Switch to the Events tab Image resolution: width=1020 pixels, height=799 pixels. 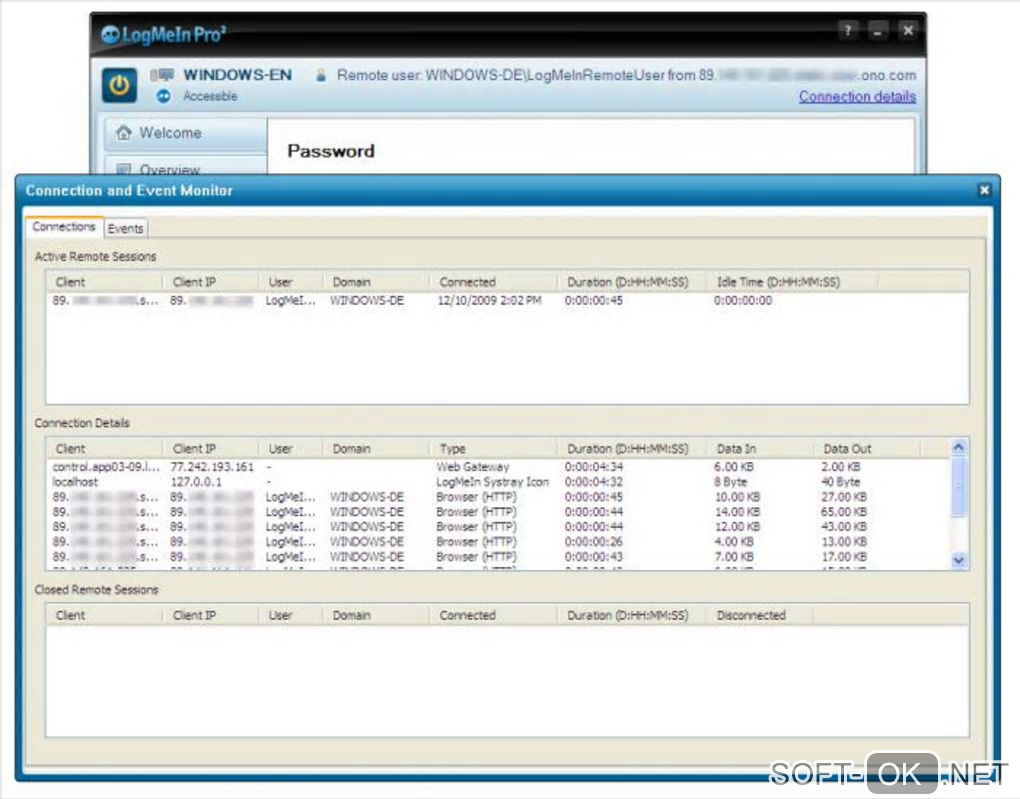pos(126,228)
